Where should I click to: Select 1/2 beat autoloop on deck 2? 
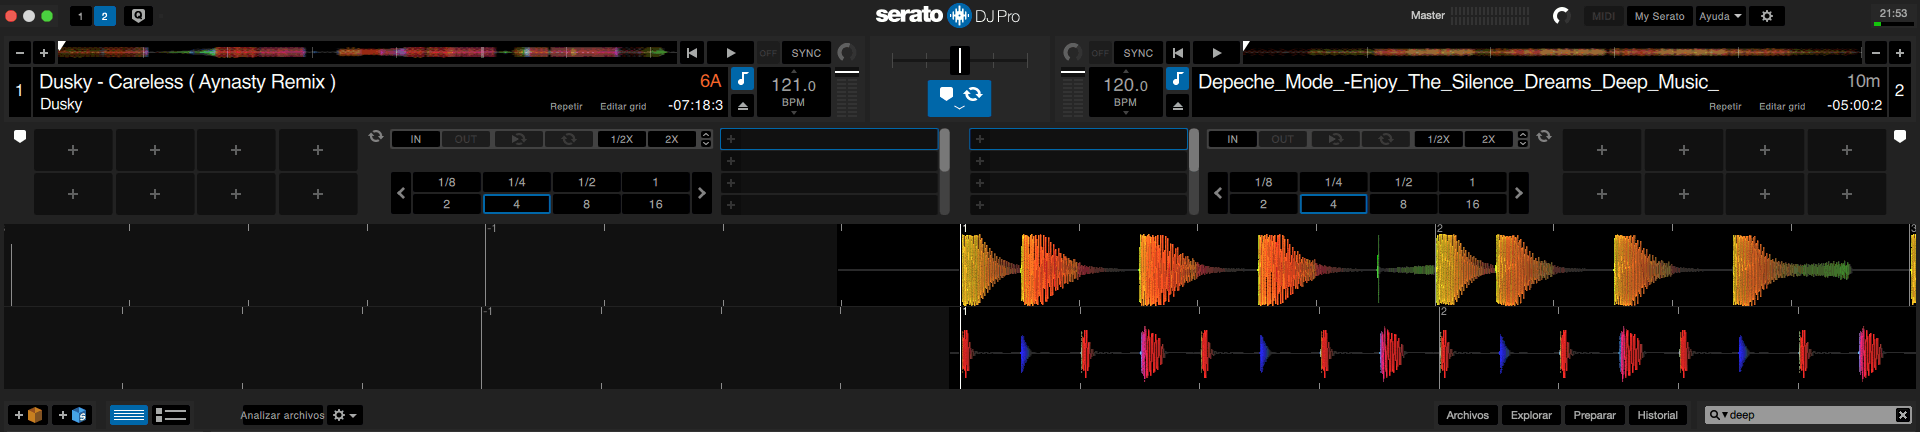point(1403,182)
